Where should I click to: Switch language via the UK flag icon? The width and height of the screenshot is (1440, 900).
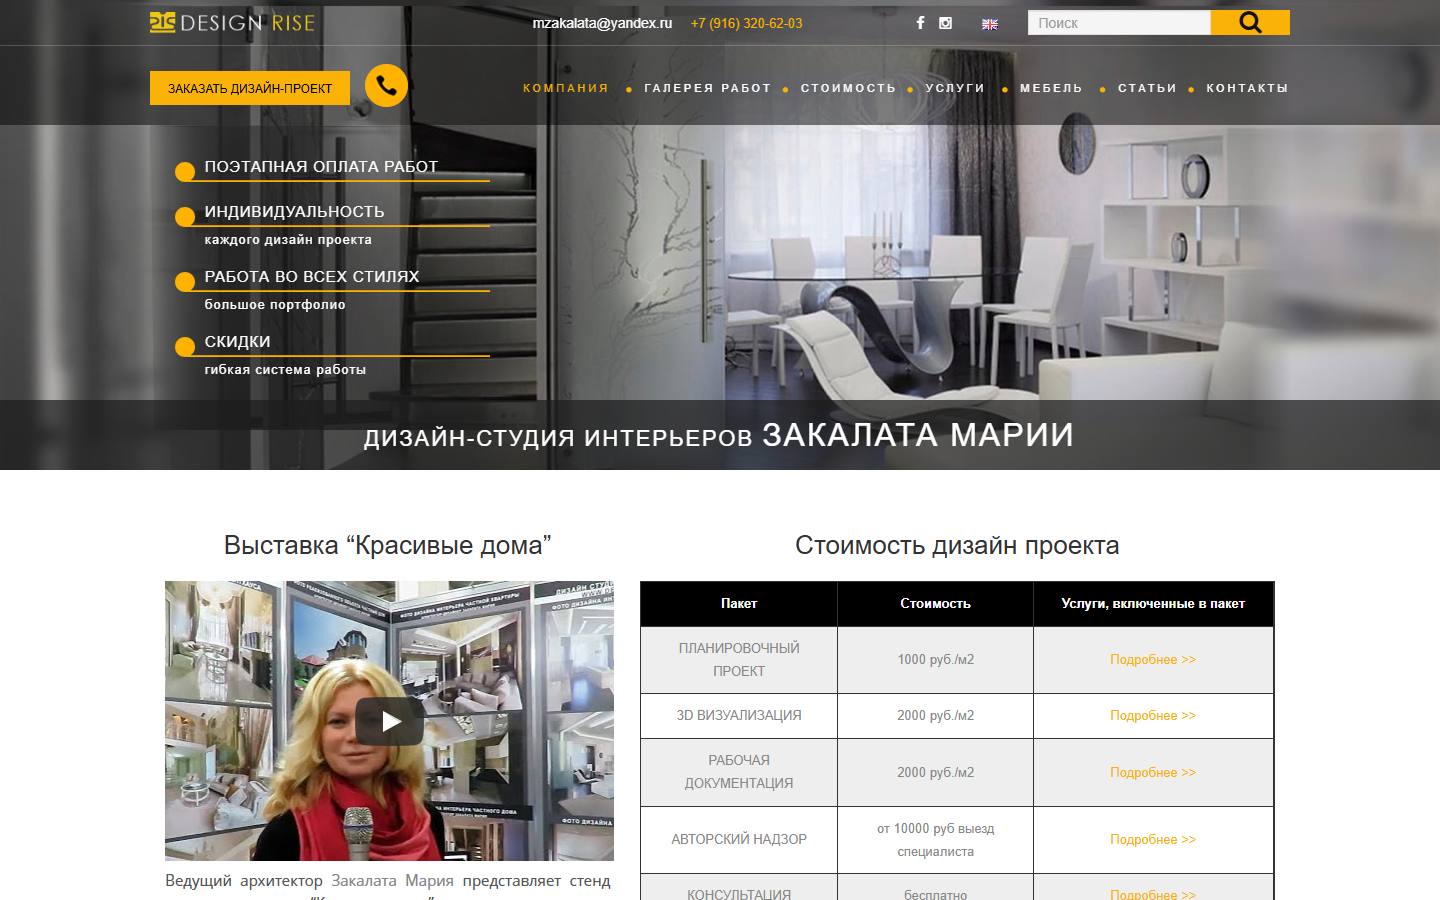990,24
